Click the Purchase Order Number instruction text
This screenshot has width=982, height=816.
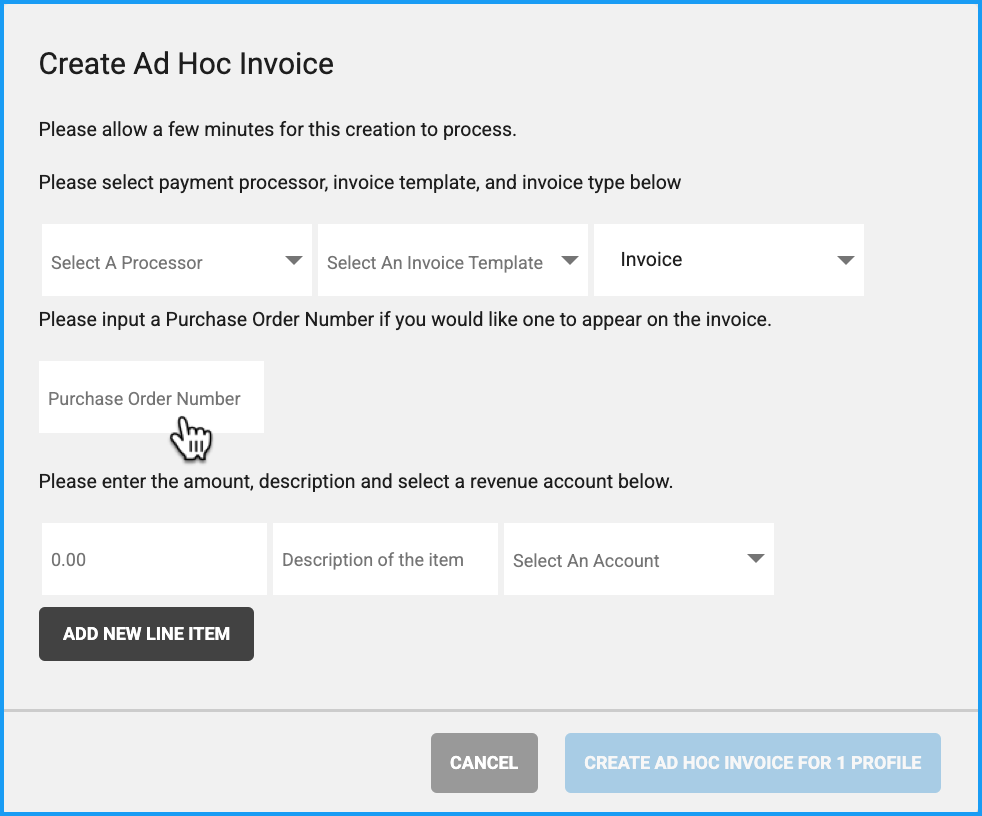coord(404,322)
